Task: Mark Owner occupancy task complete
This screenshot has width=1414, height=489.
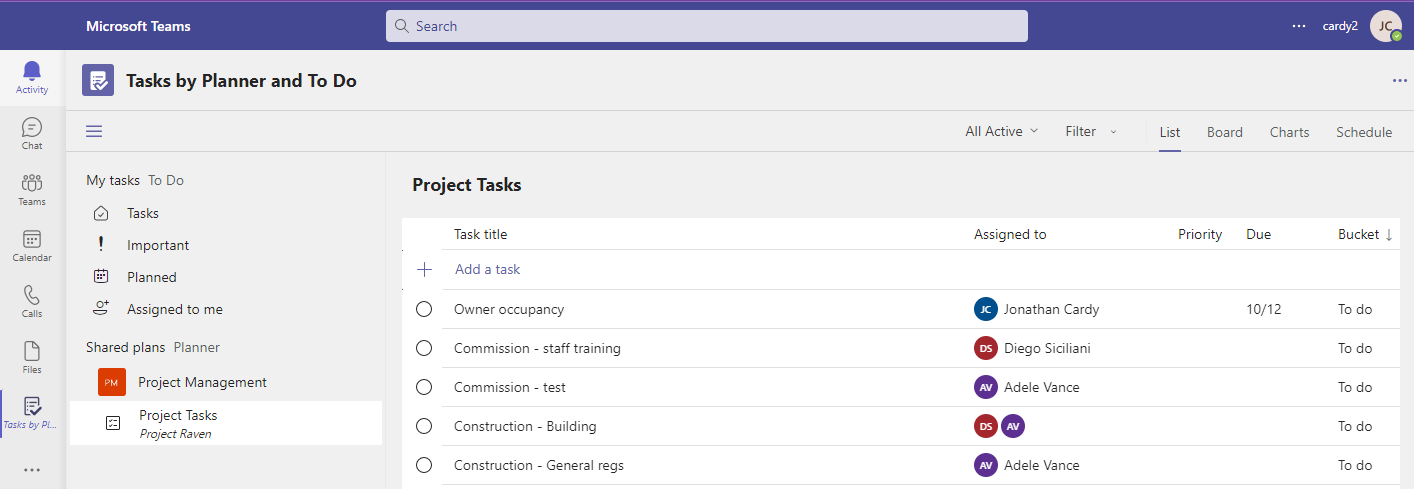Action: point(424,309)
